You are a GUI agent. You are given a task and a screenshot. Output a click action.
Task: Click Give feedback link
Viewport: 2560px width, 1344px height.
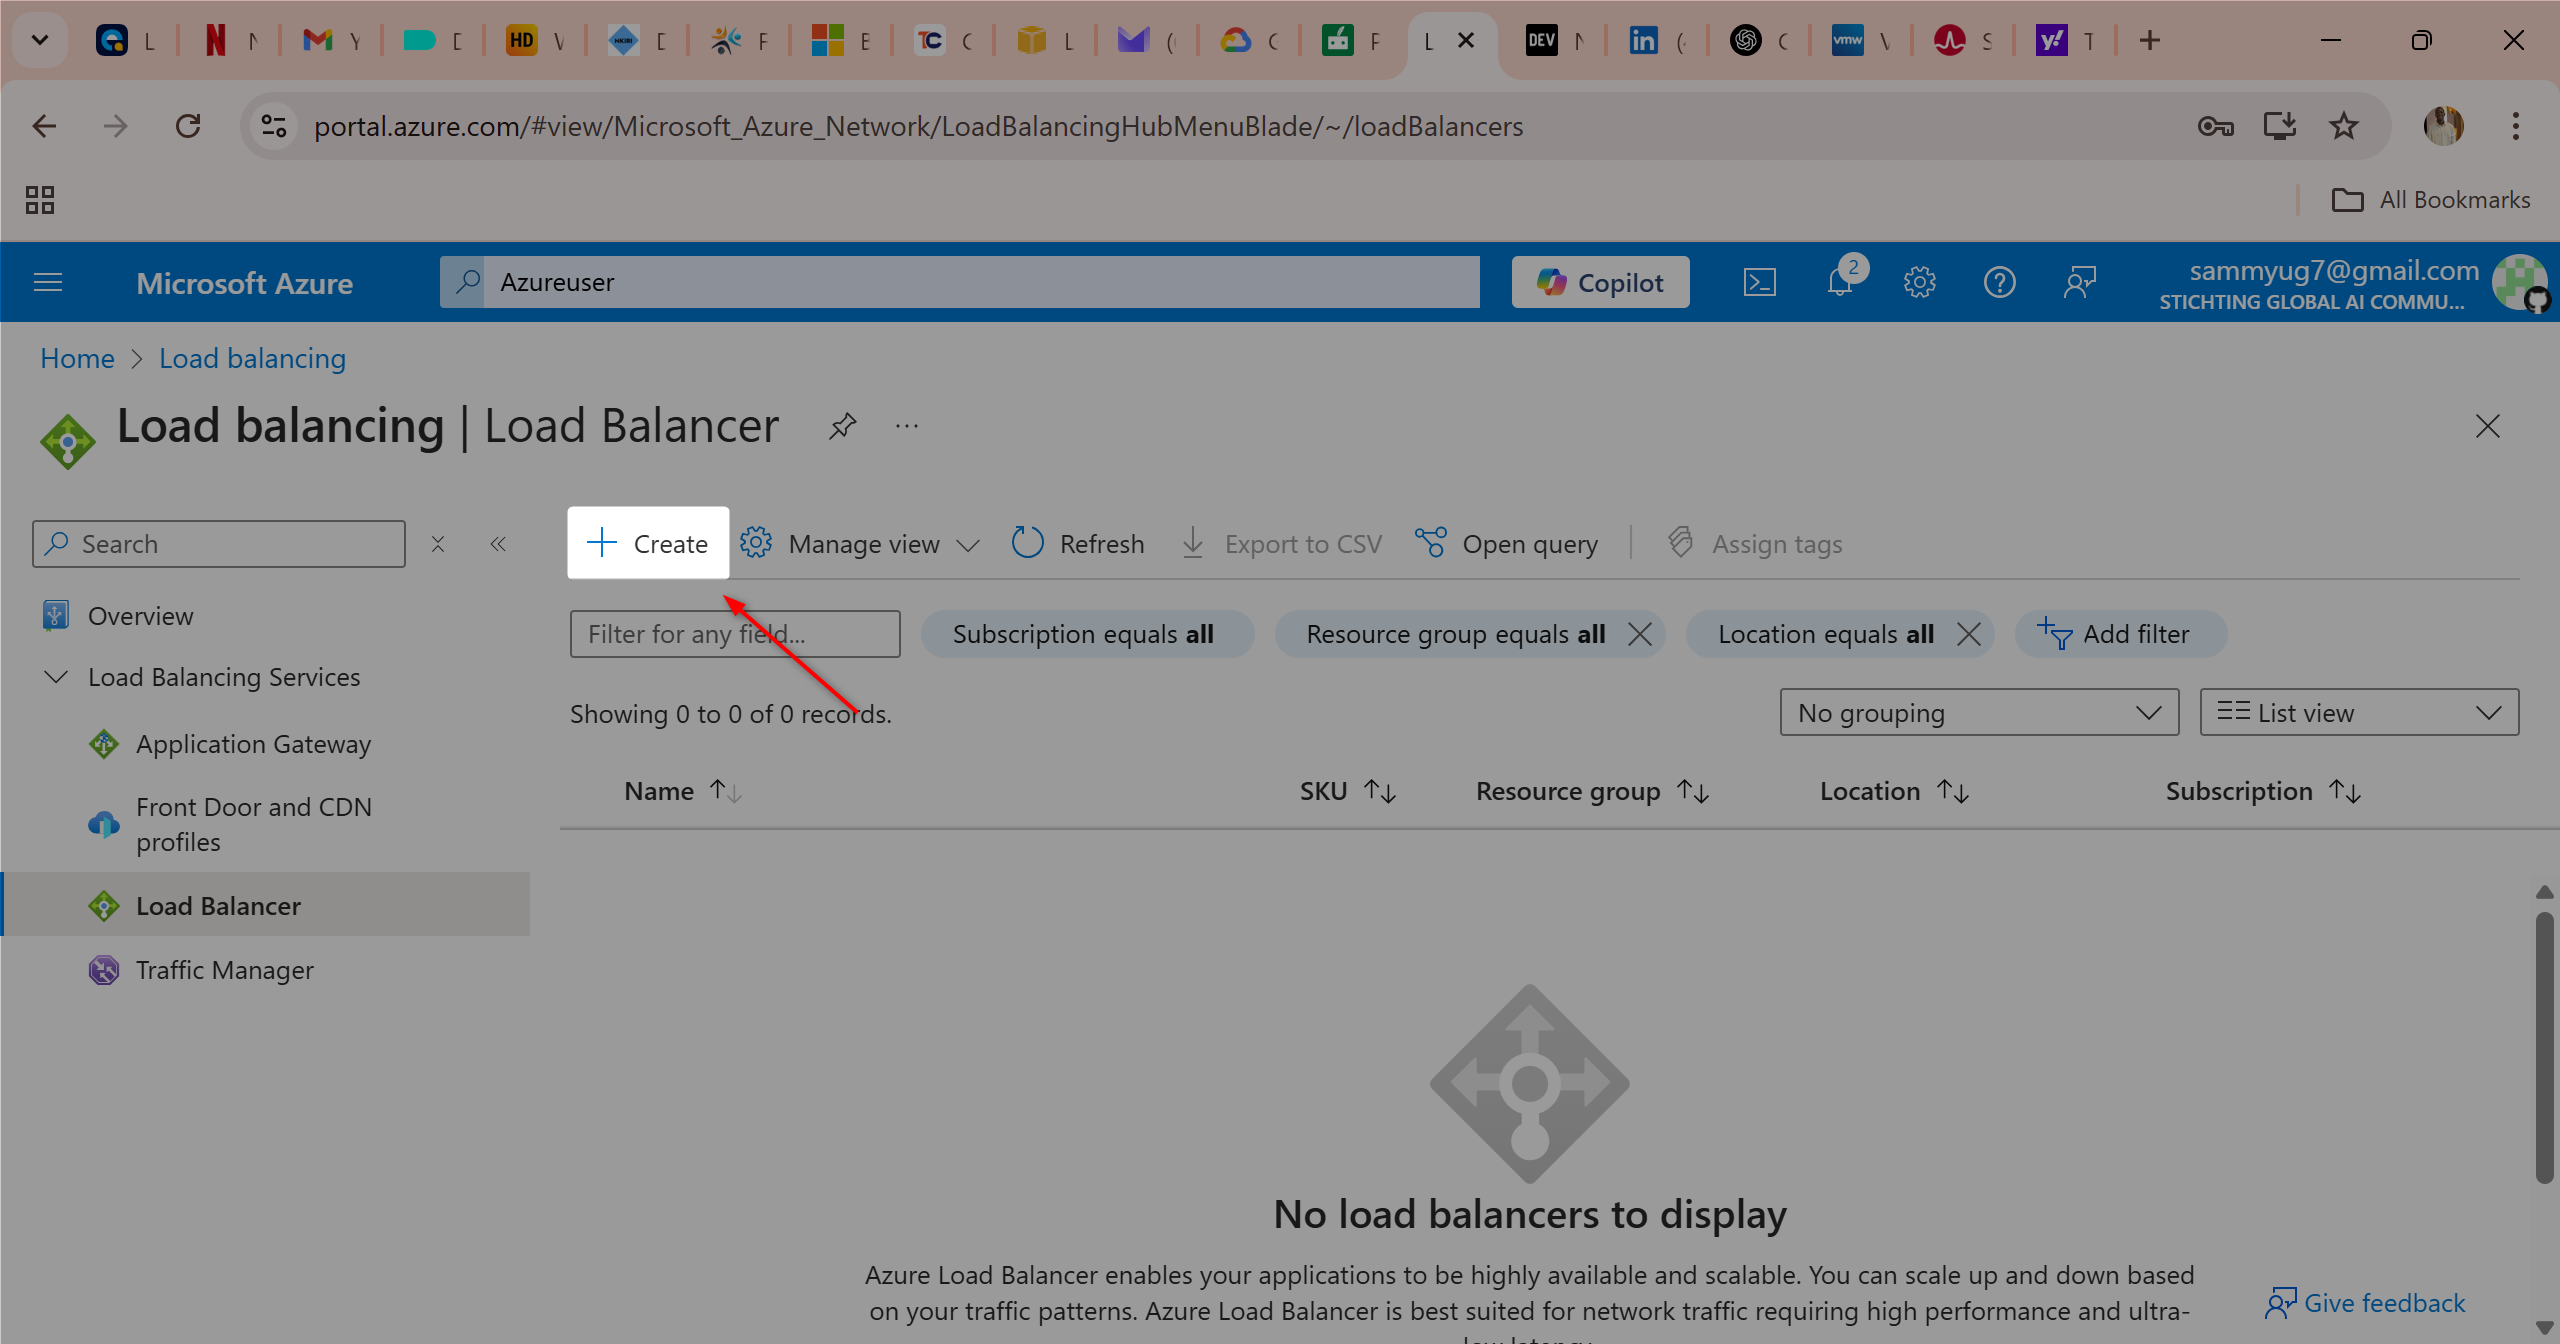2366,1302
